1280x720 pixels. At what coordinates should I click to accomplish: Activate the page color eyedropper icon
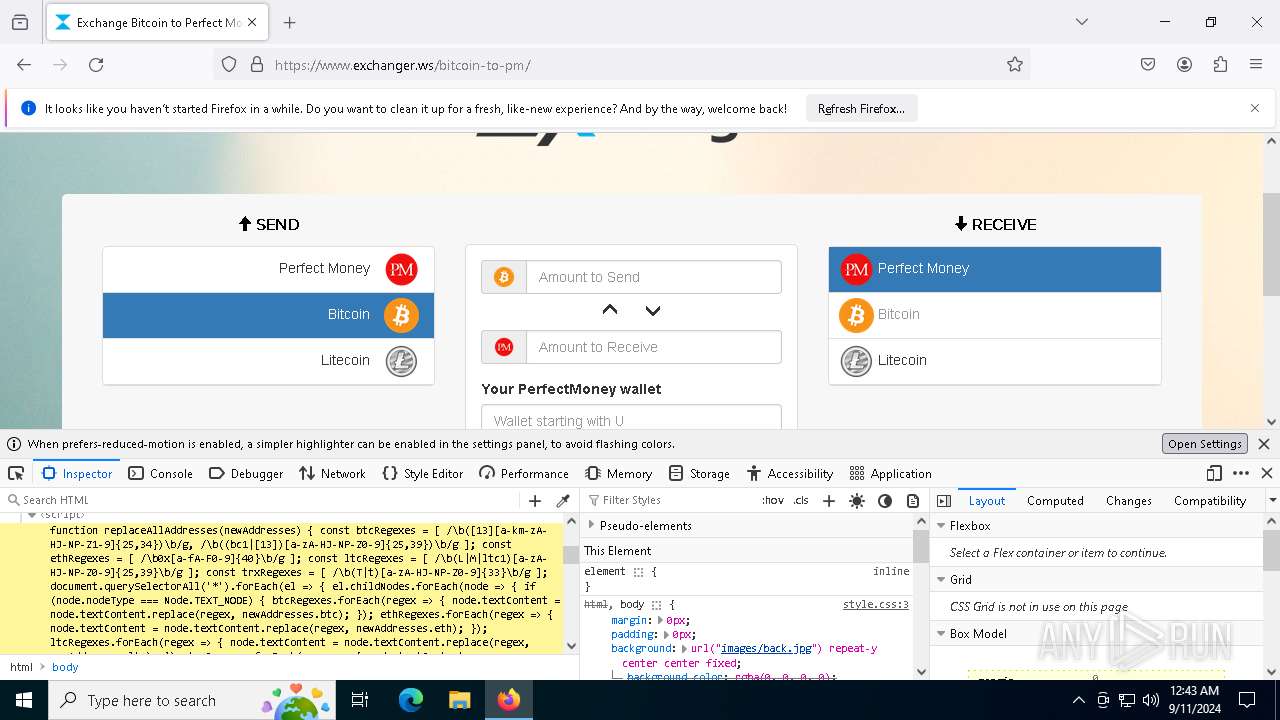pyautogui.click(x=563, y=501)
